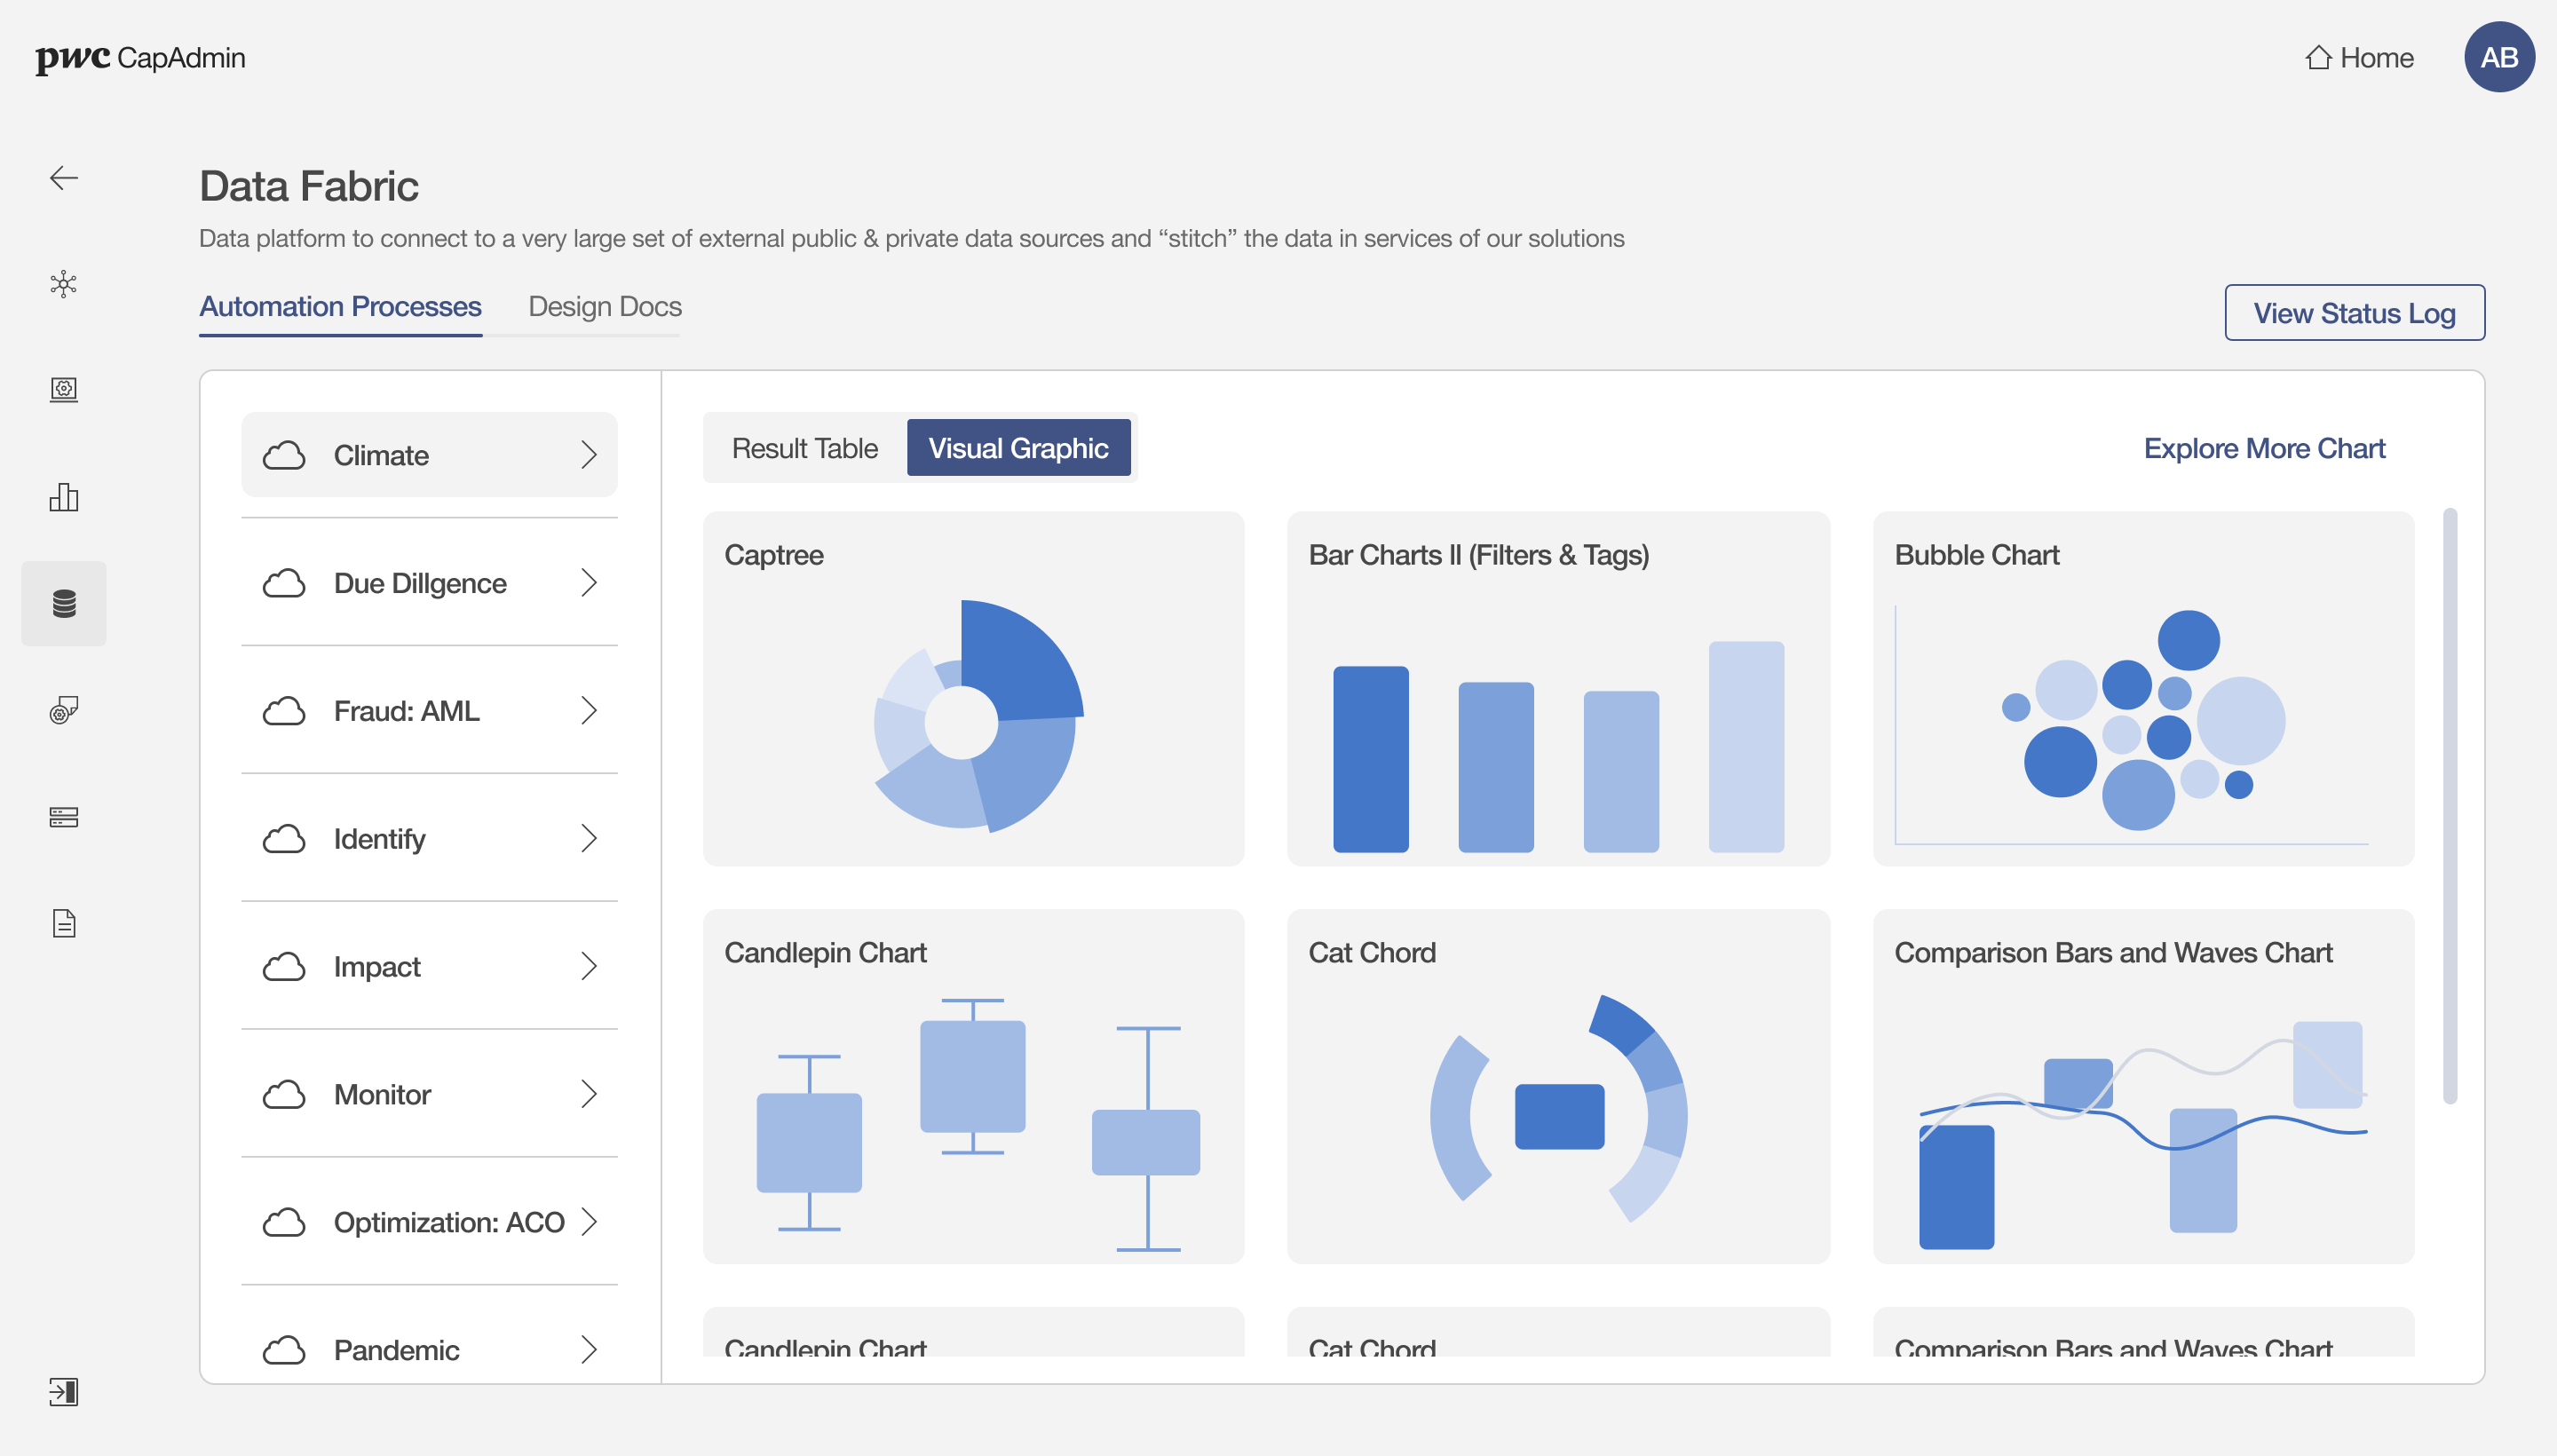
Task: Expand the Monitor item chevron
Action: point(589,1094)
